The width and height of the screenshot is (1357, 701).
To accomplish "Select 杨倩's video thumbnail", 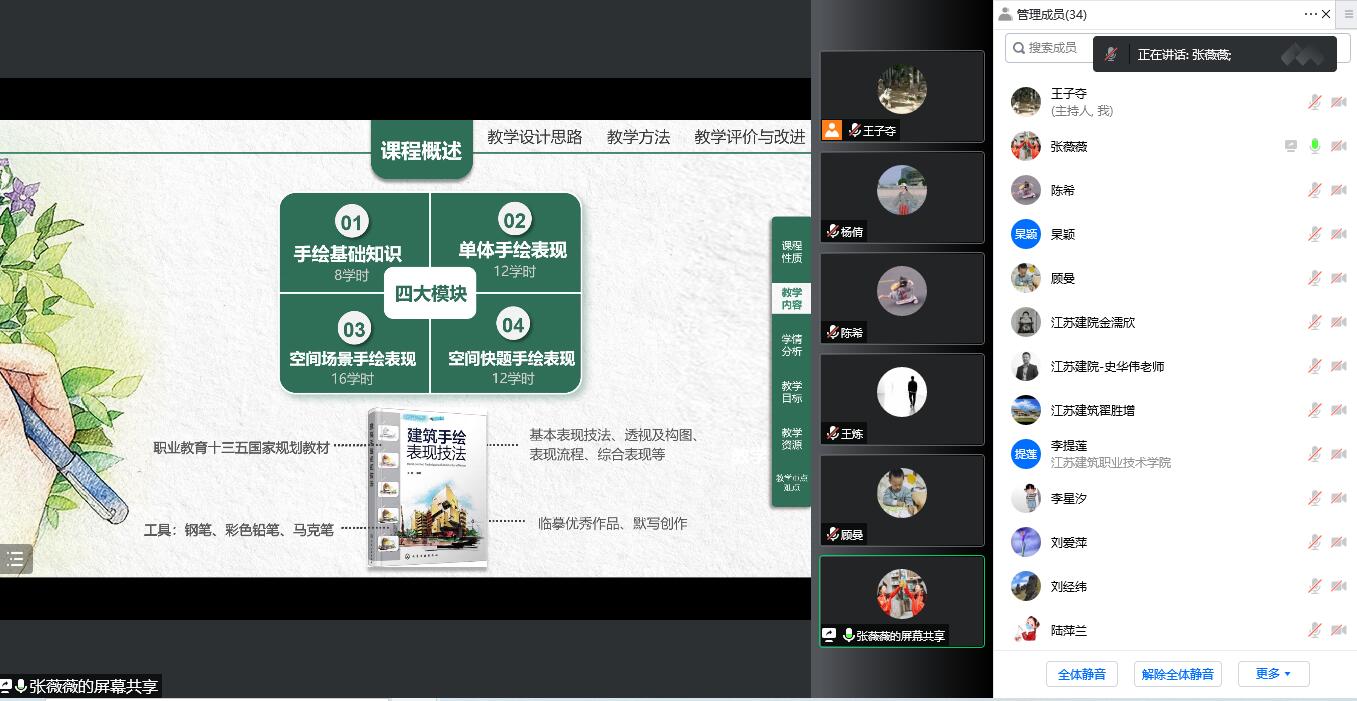I will (x=902, y=197).
